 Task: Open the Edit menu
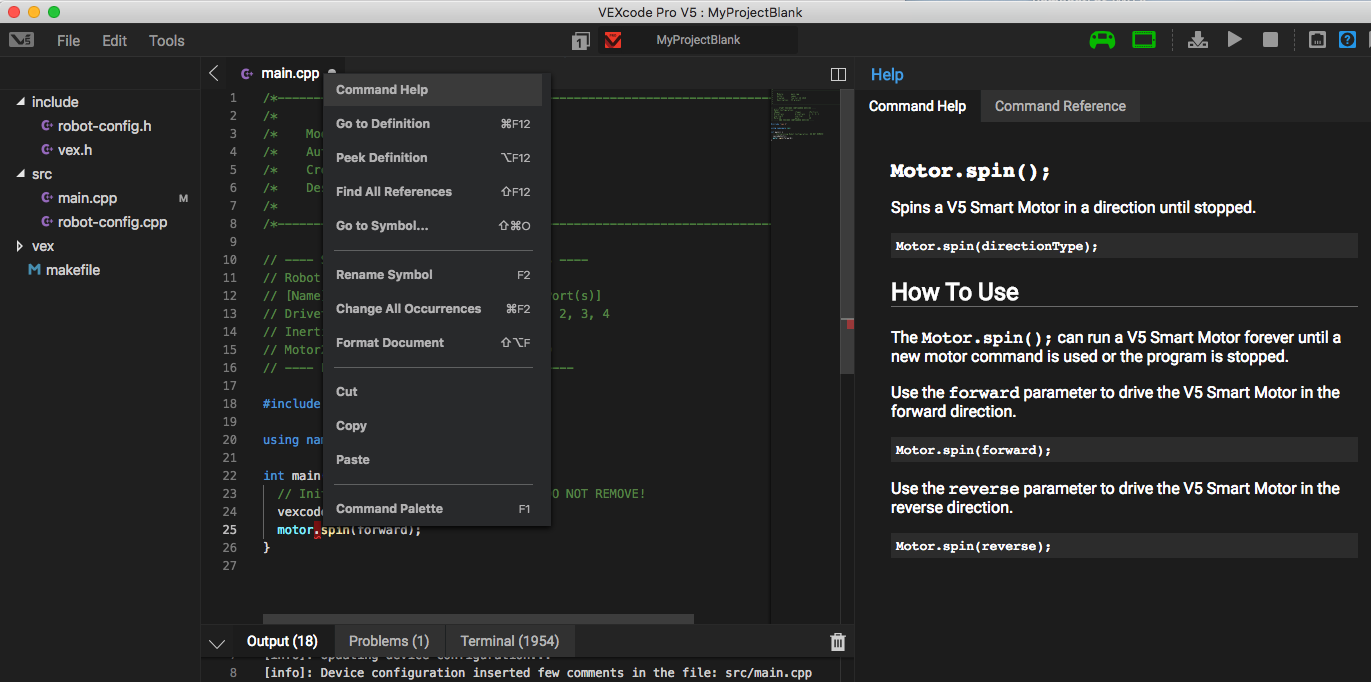point(114,41)
